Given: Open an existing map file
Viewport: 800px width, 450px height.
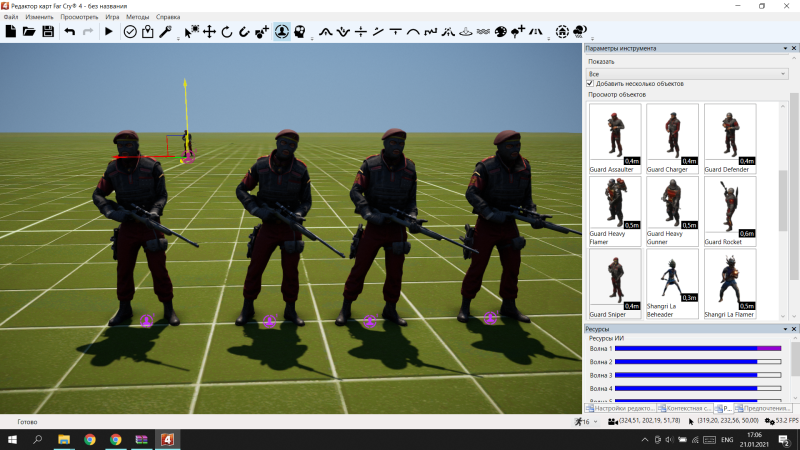Looking at the screenshot, I should pyautogui.click(x=29, y=32).
